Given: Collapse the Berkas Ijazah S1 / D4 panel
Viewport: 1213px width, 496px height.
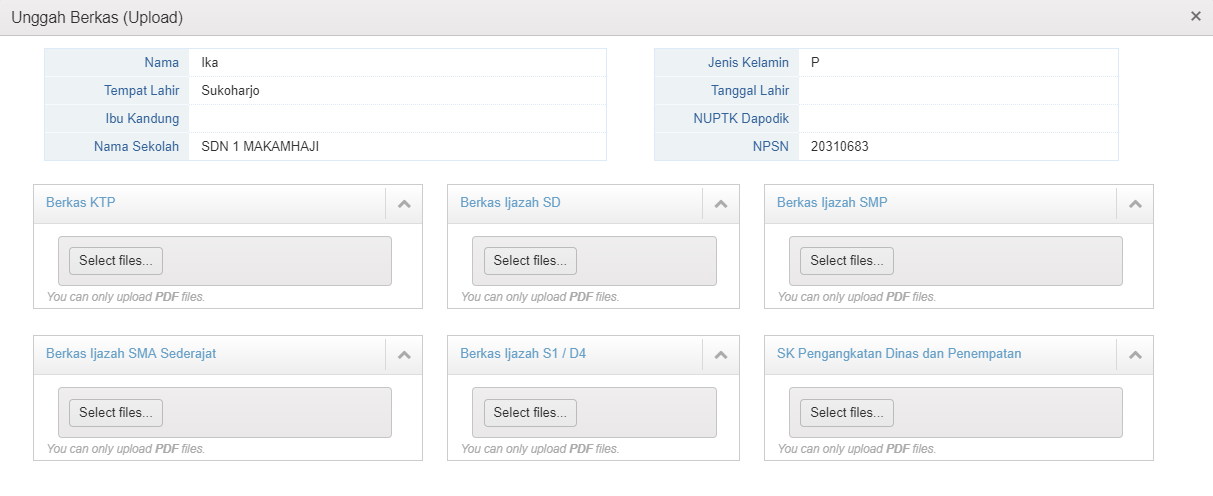Looking at the screenshot, I should coord(721,354).
